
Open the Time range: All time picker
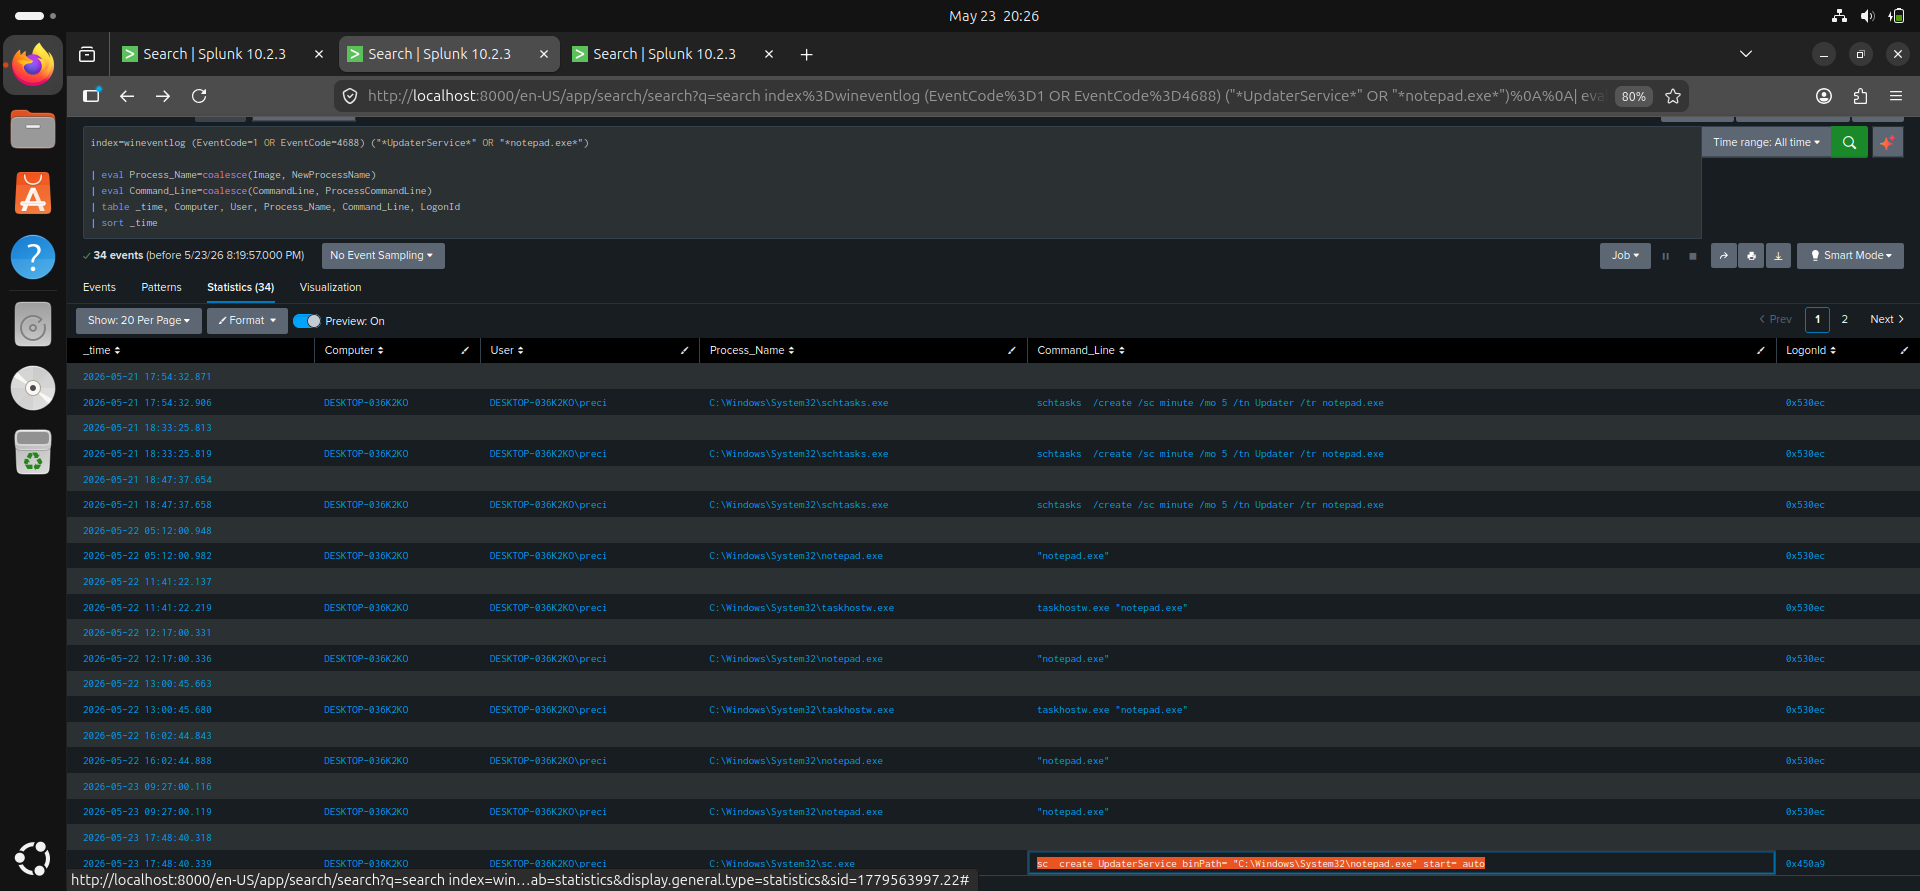coord(1766,142)
